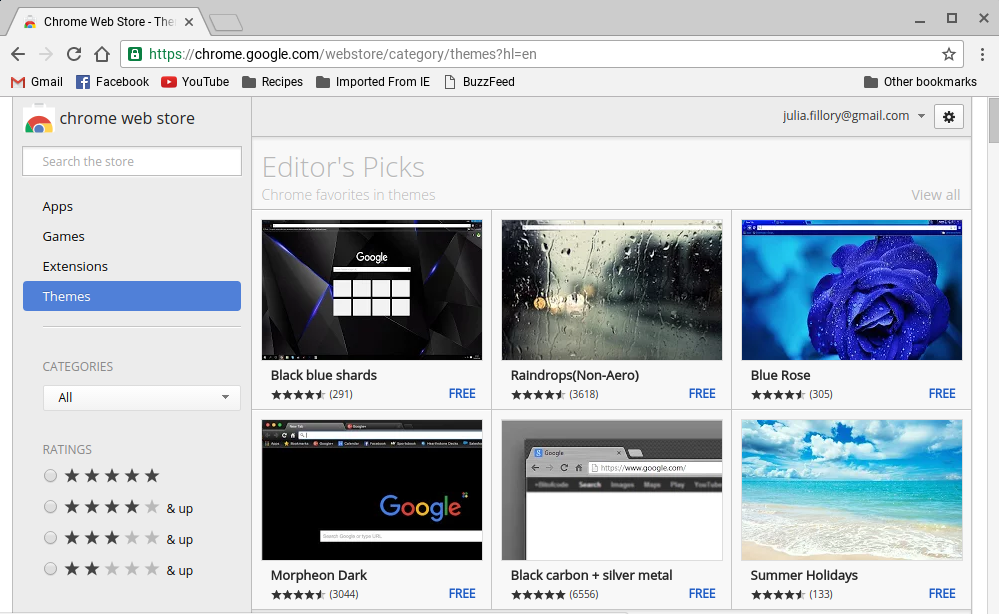Viewport: 999px width, 614px height.
Task: Open the settings gear menu
Action: coord(948,116)
